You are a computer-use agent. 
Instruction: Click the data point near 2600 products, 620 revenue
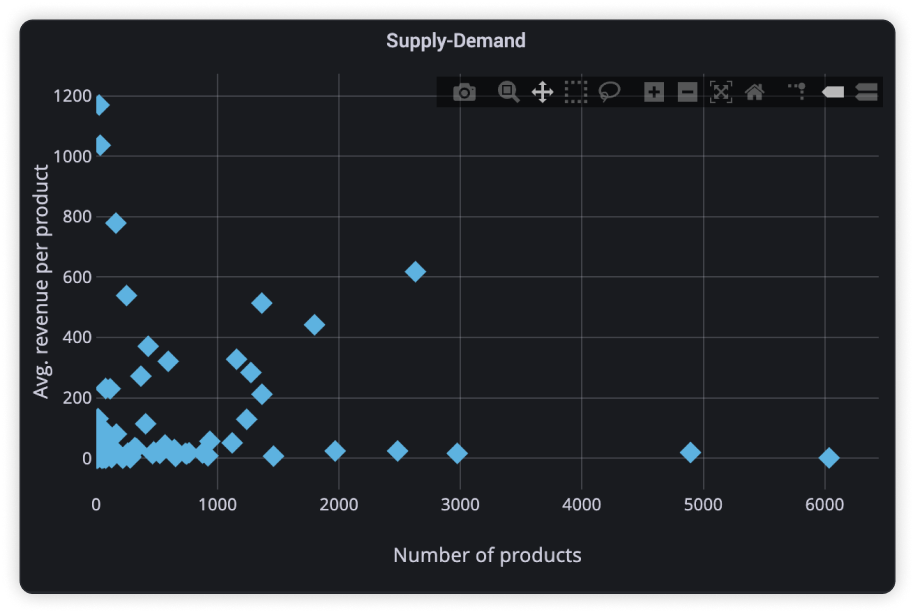[415, 272]
